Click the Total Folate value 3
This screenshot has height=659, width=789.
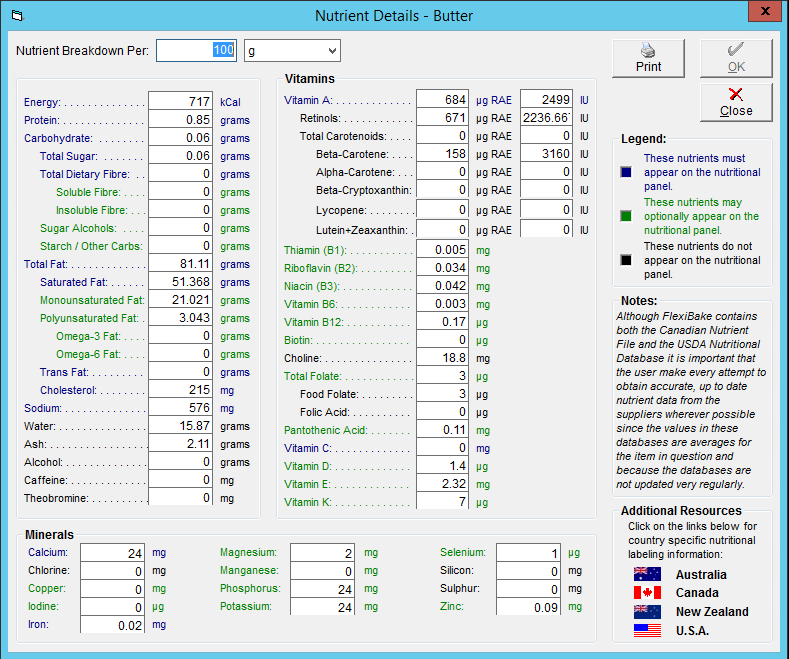442,376
